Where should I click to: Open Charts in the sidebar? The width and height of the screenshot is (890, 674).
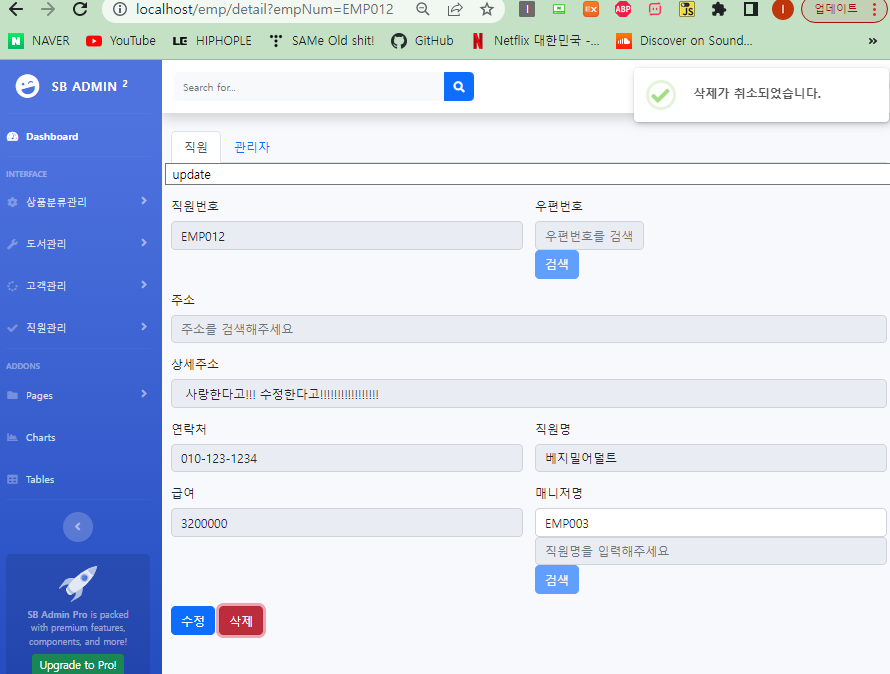[x=31, y=437]
